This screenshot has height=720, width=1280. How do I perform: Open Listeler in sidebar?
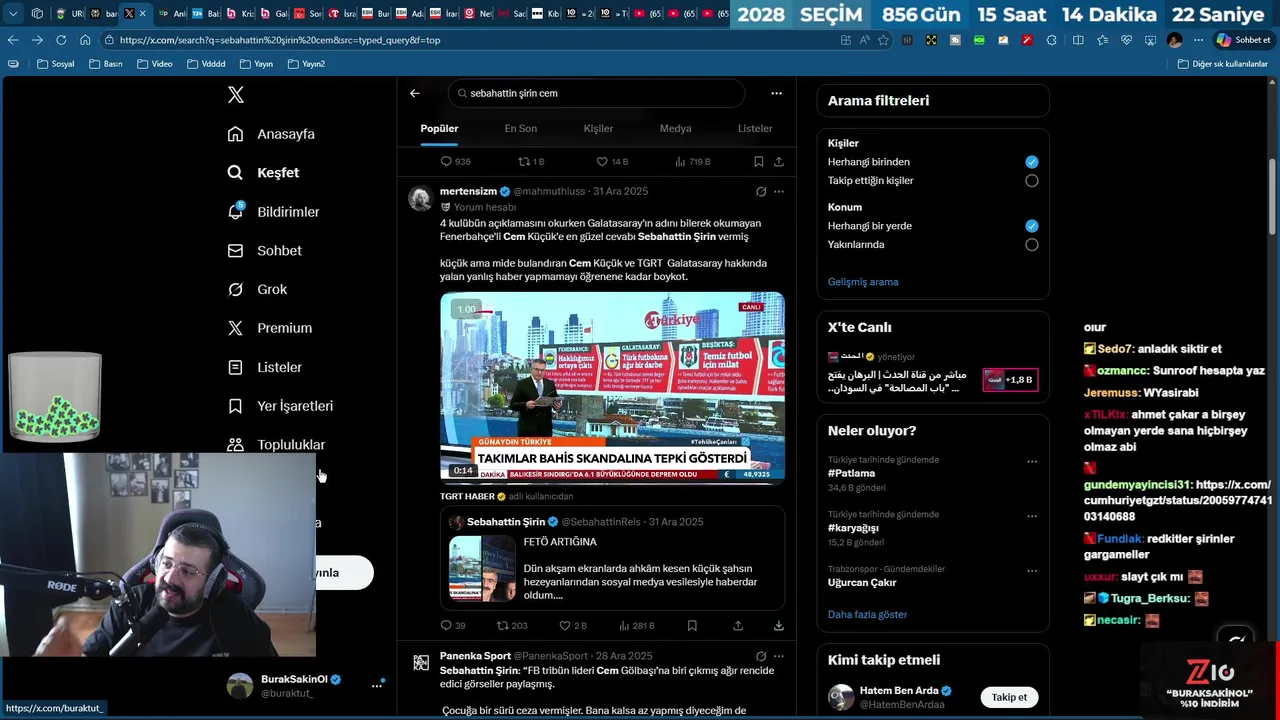coord(264,367)
